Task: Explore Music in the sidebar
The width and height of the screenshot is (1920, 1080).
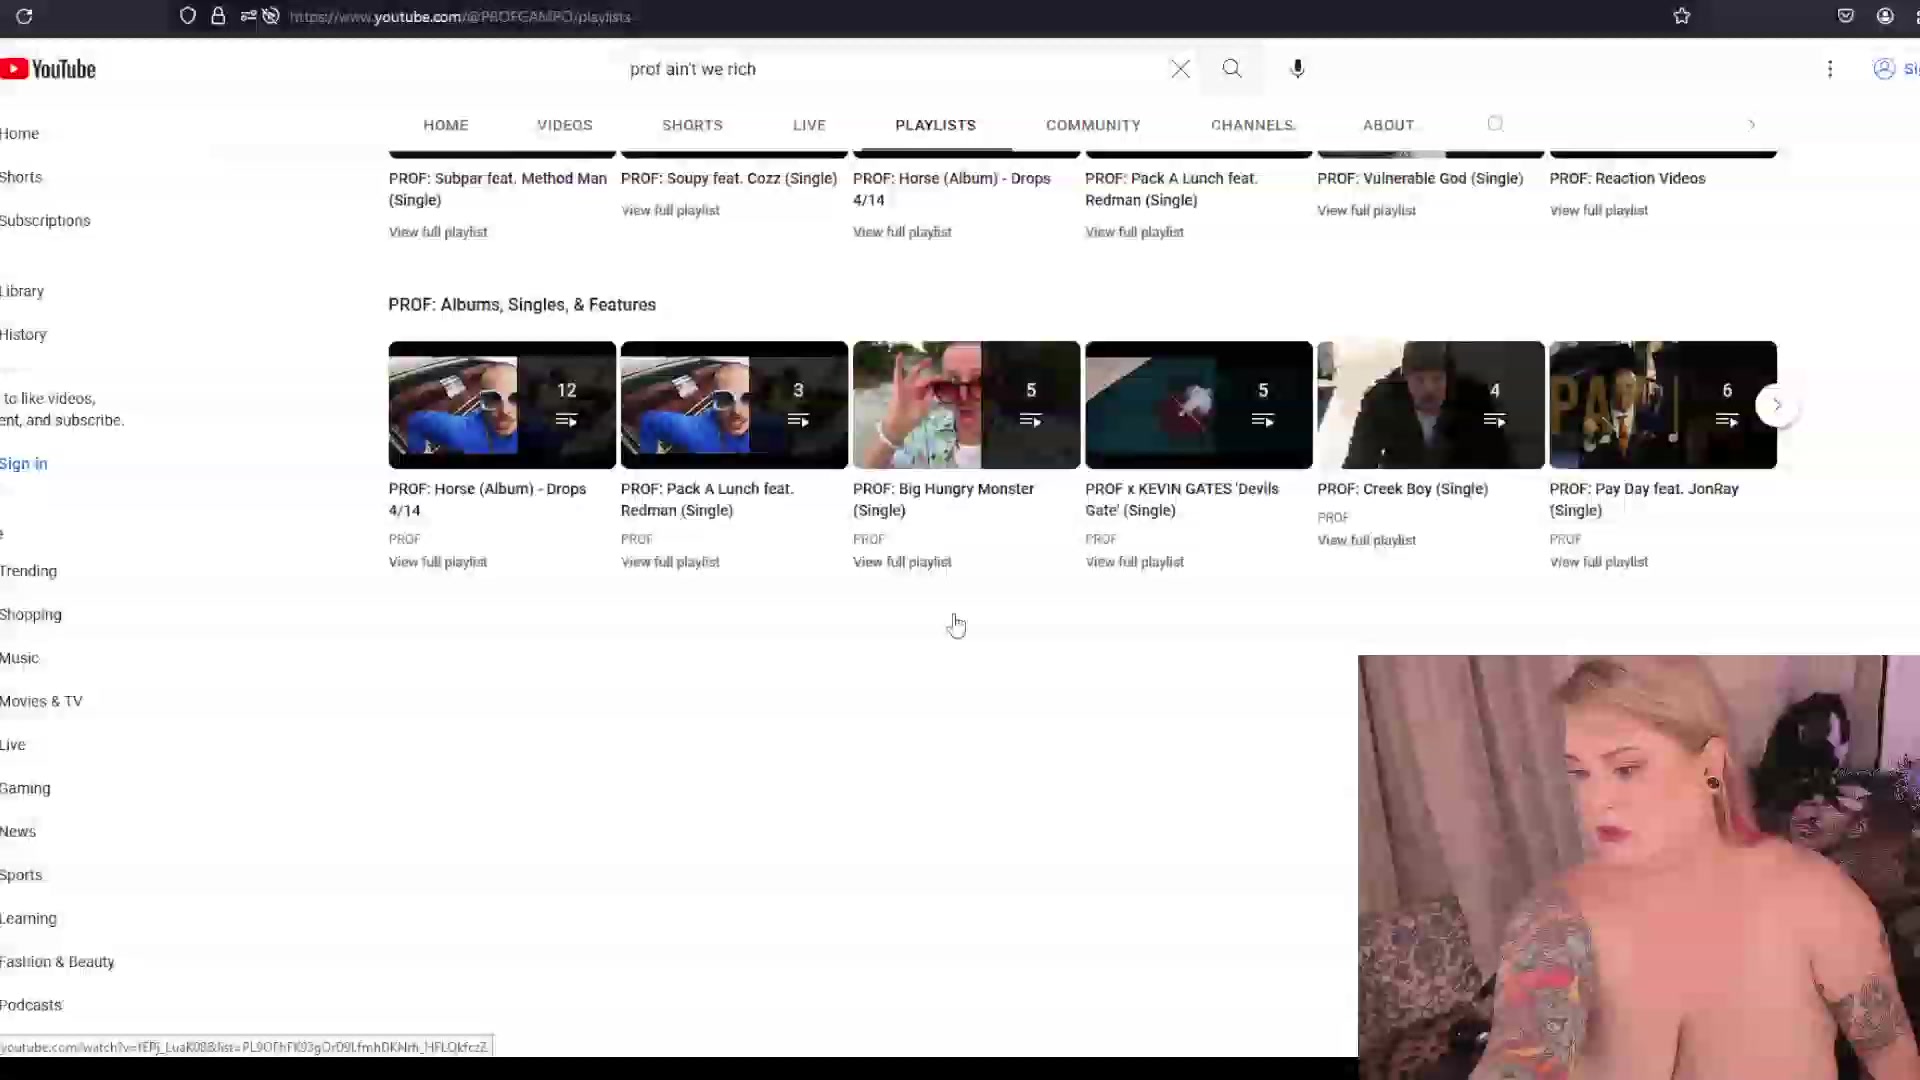Action: pyautogui.click(x=19, y=658)
